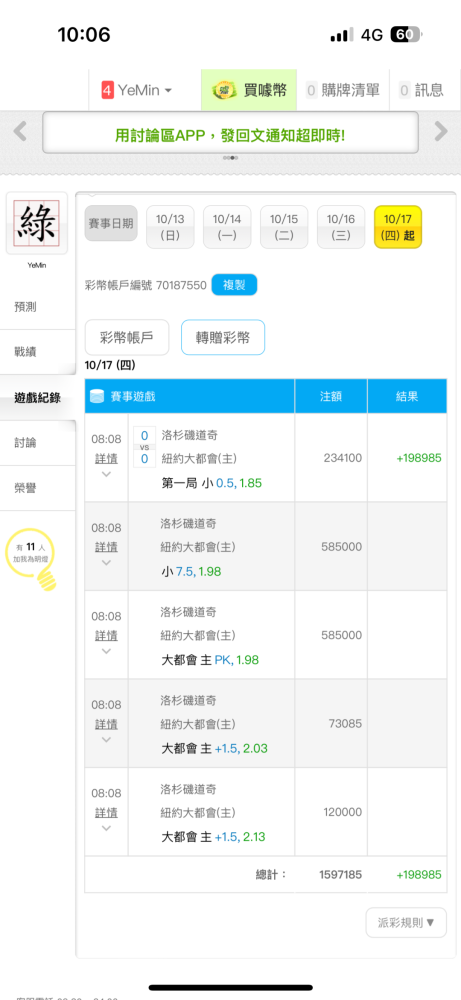Select the 10/17 (四) 起 date tab
461x1000 pixels.
point(398,227)
